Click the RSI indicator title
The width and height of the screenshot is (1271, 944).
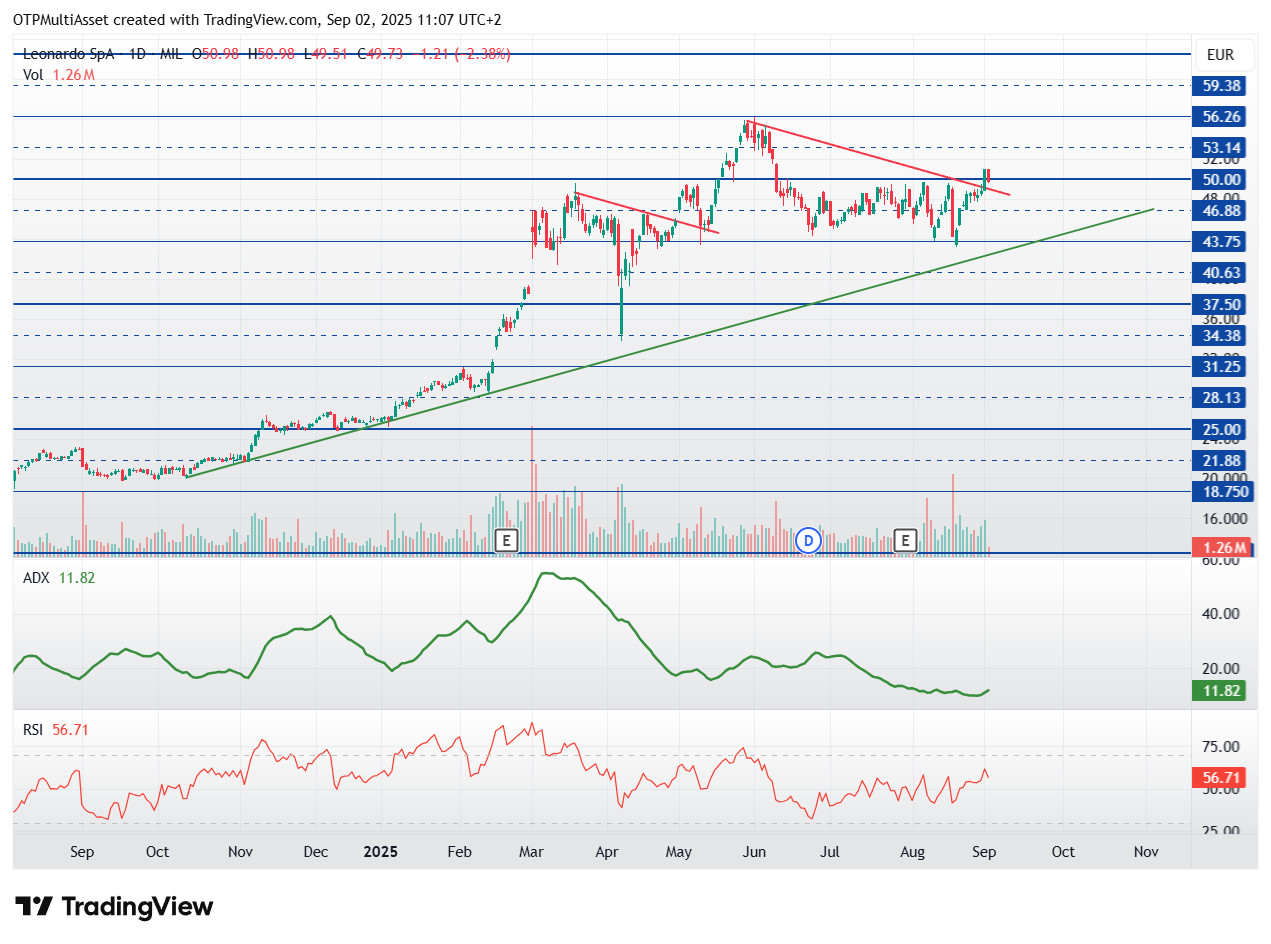click(x=33, y=730)
